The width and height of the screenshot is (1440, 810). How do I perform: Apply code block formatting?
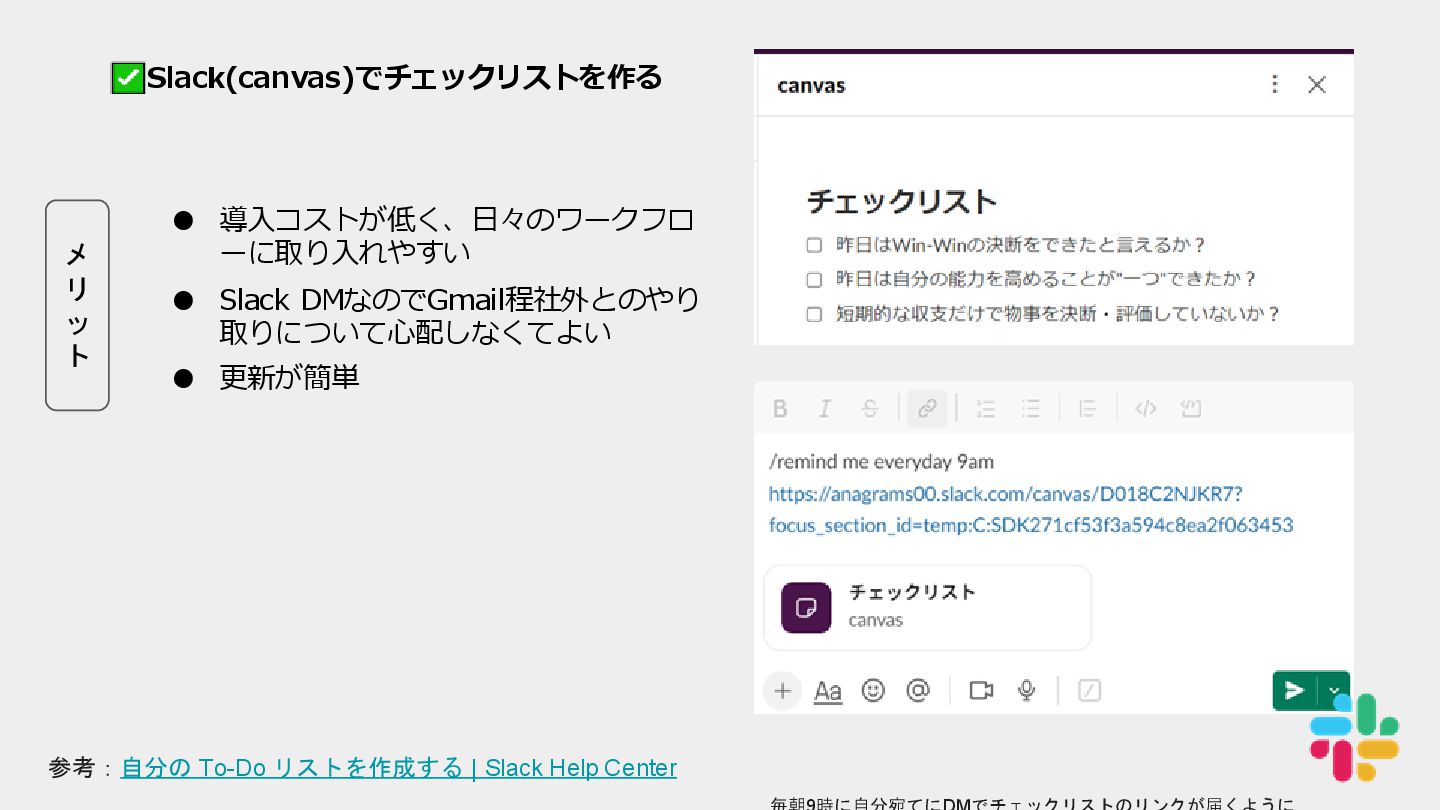pyautogui.click(x=1190, y=408)
